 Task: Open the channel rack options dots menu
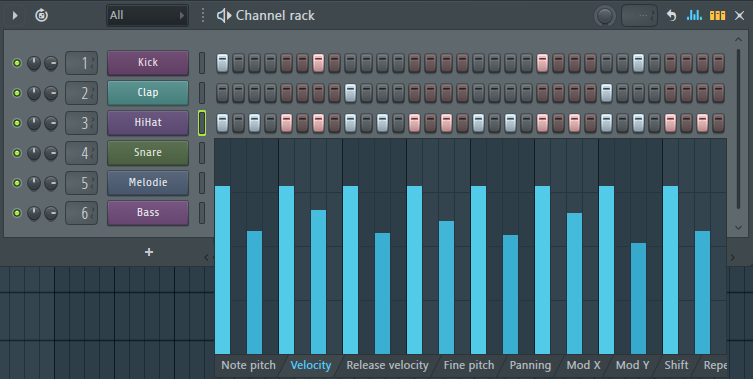click(x=203, y=15)
